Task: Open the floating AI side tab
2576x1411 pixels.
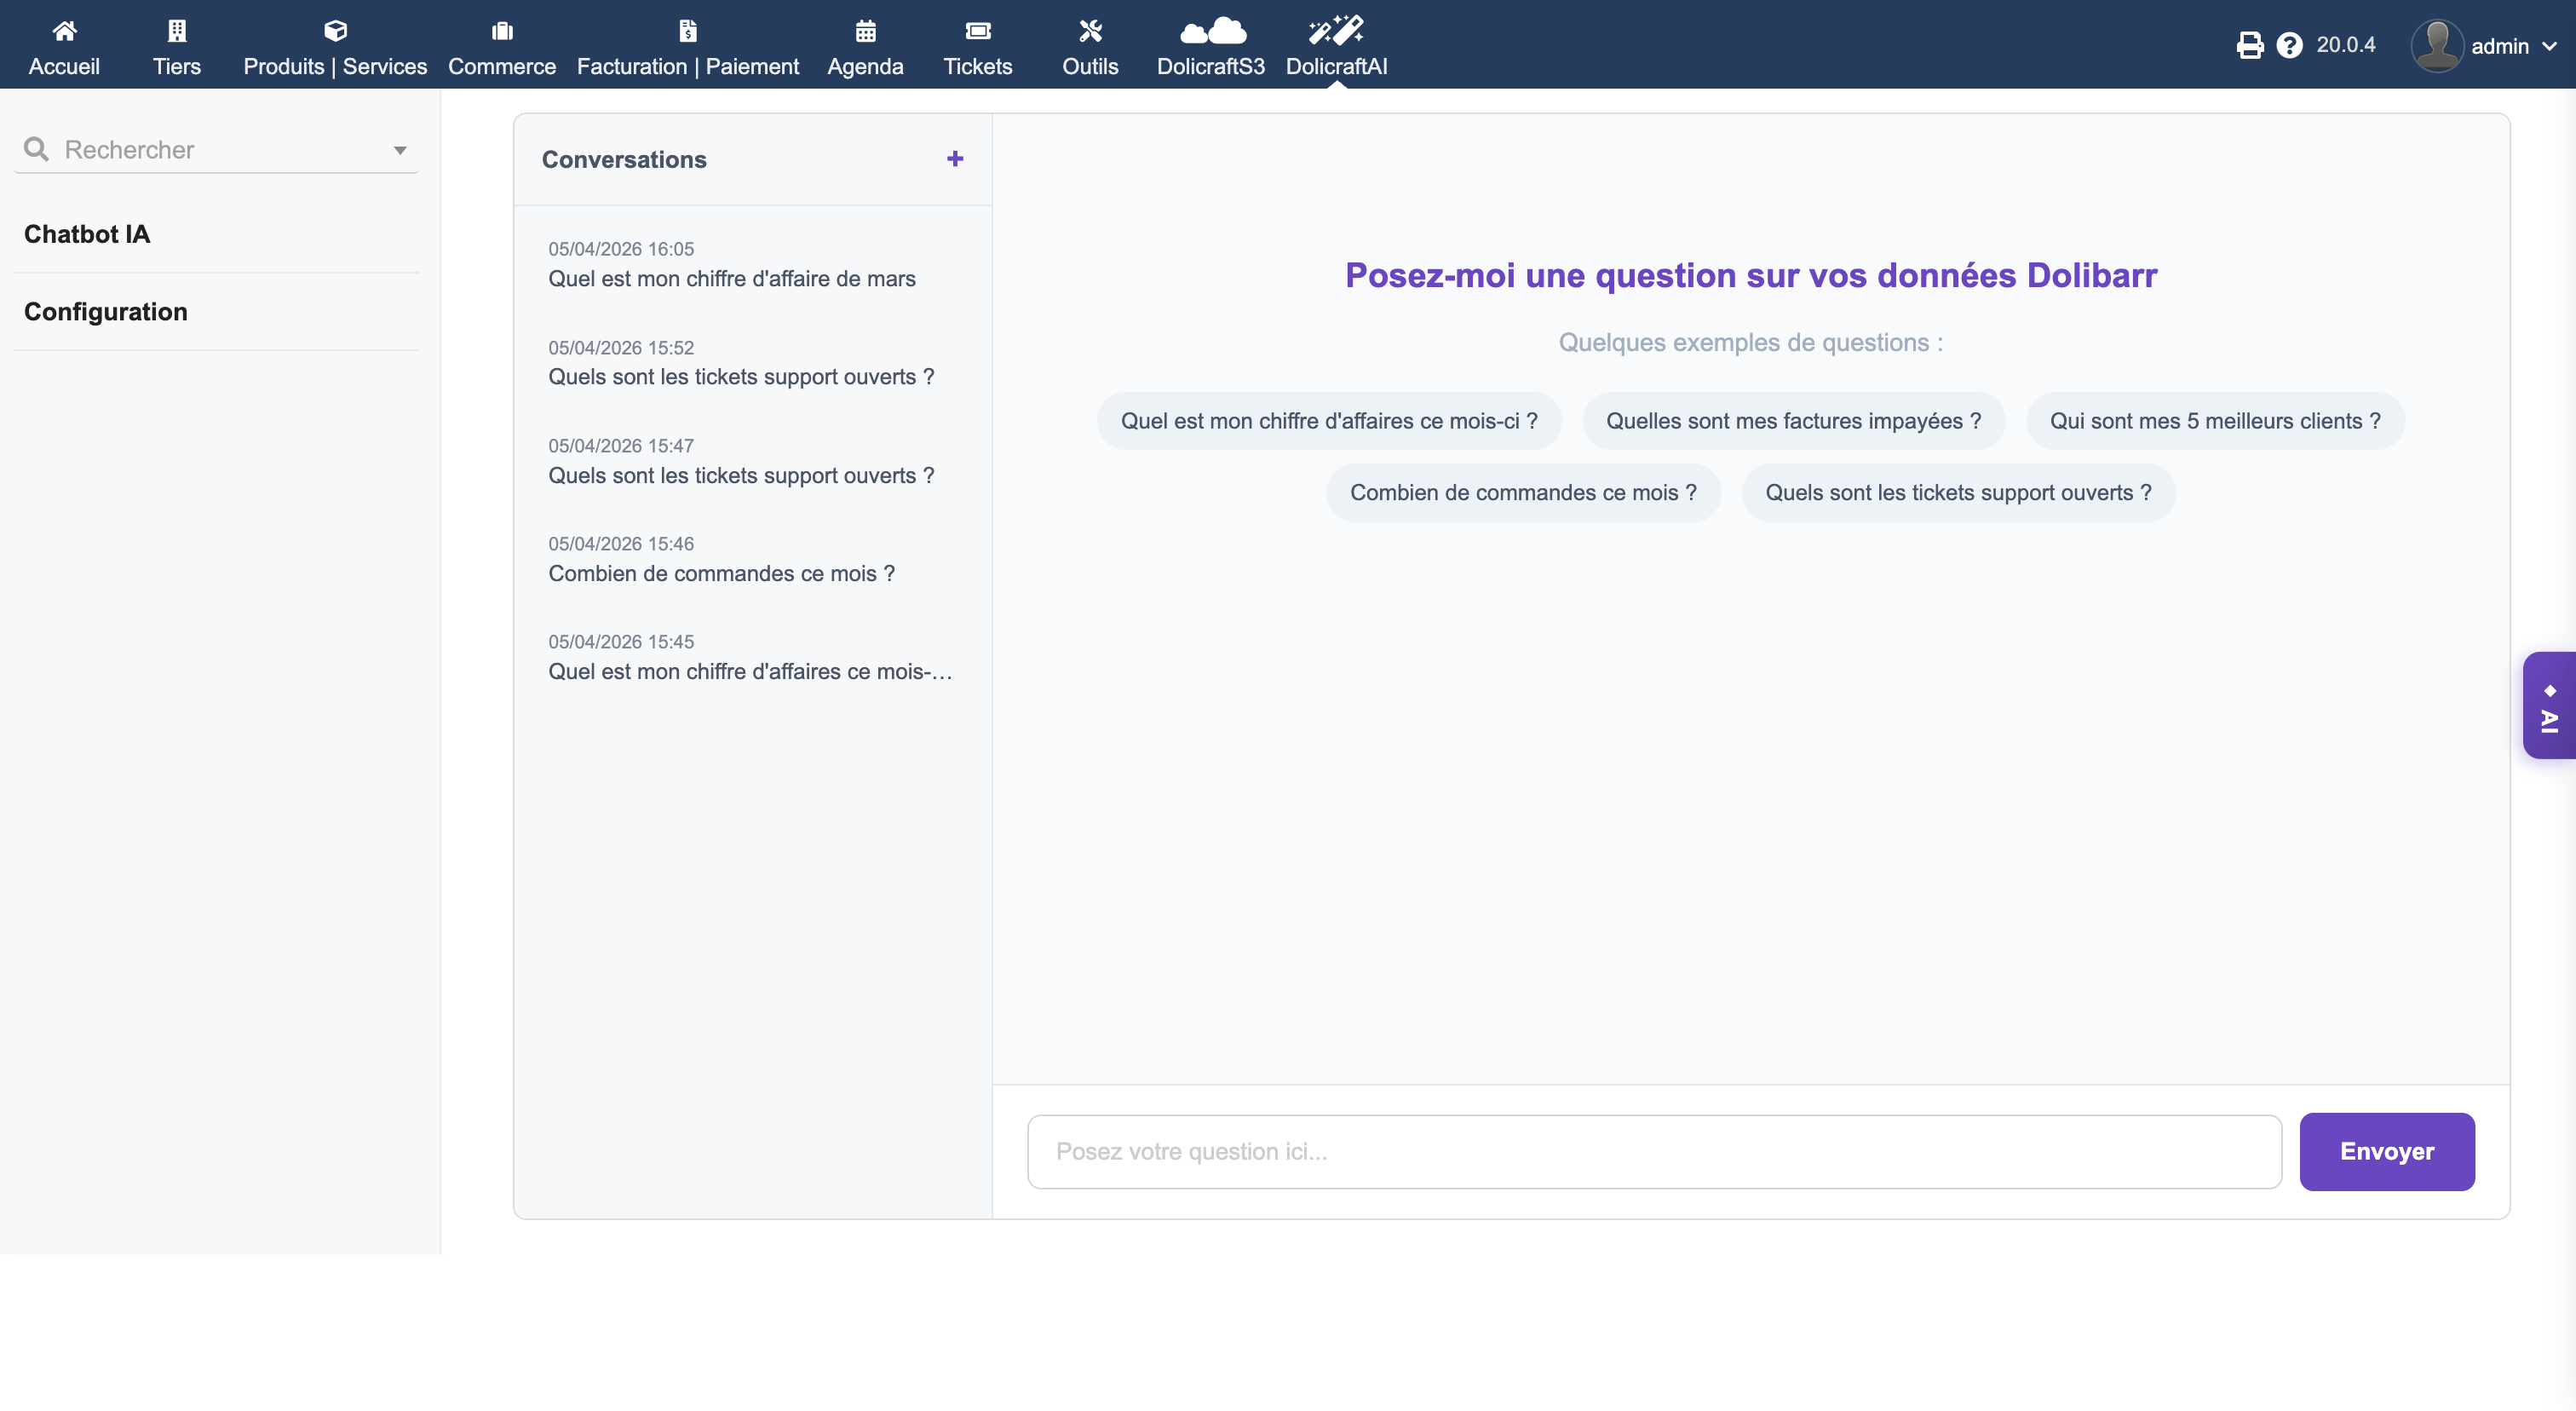Action: point(2549,706)
